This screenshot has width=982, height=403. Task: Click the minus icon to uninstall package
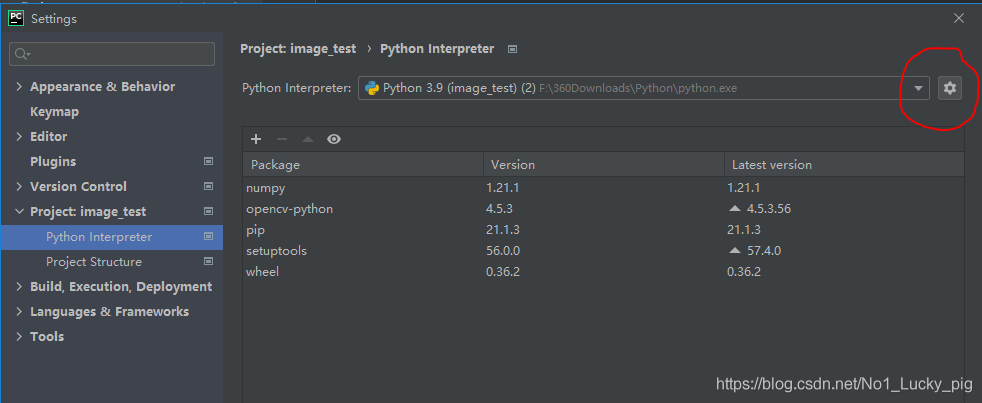[282, 139]
